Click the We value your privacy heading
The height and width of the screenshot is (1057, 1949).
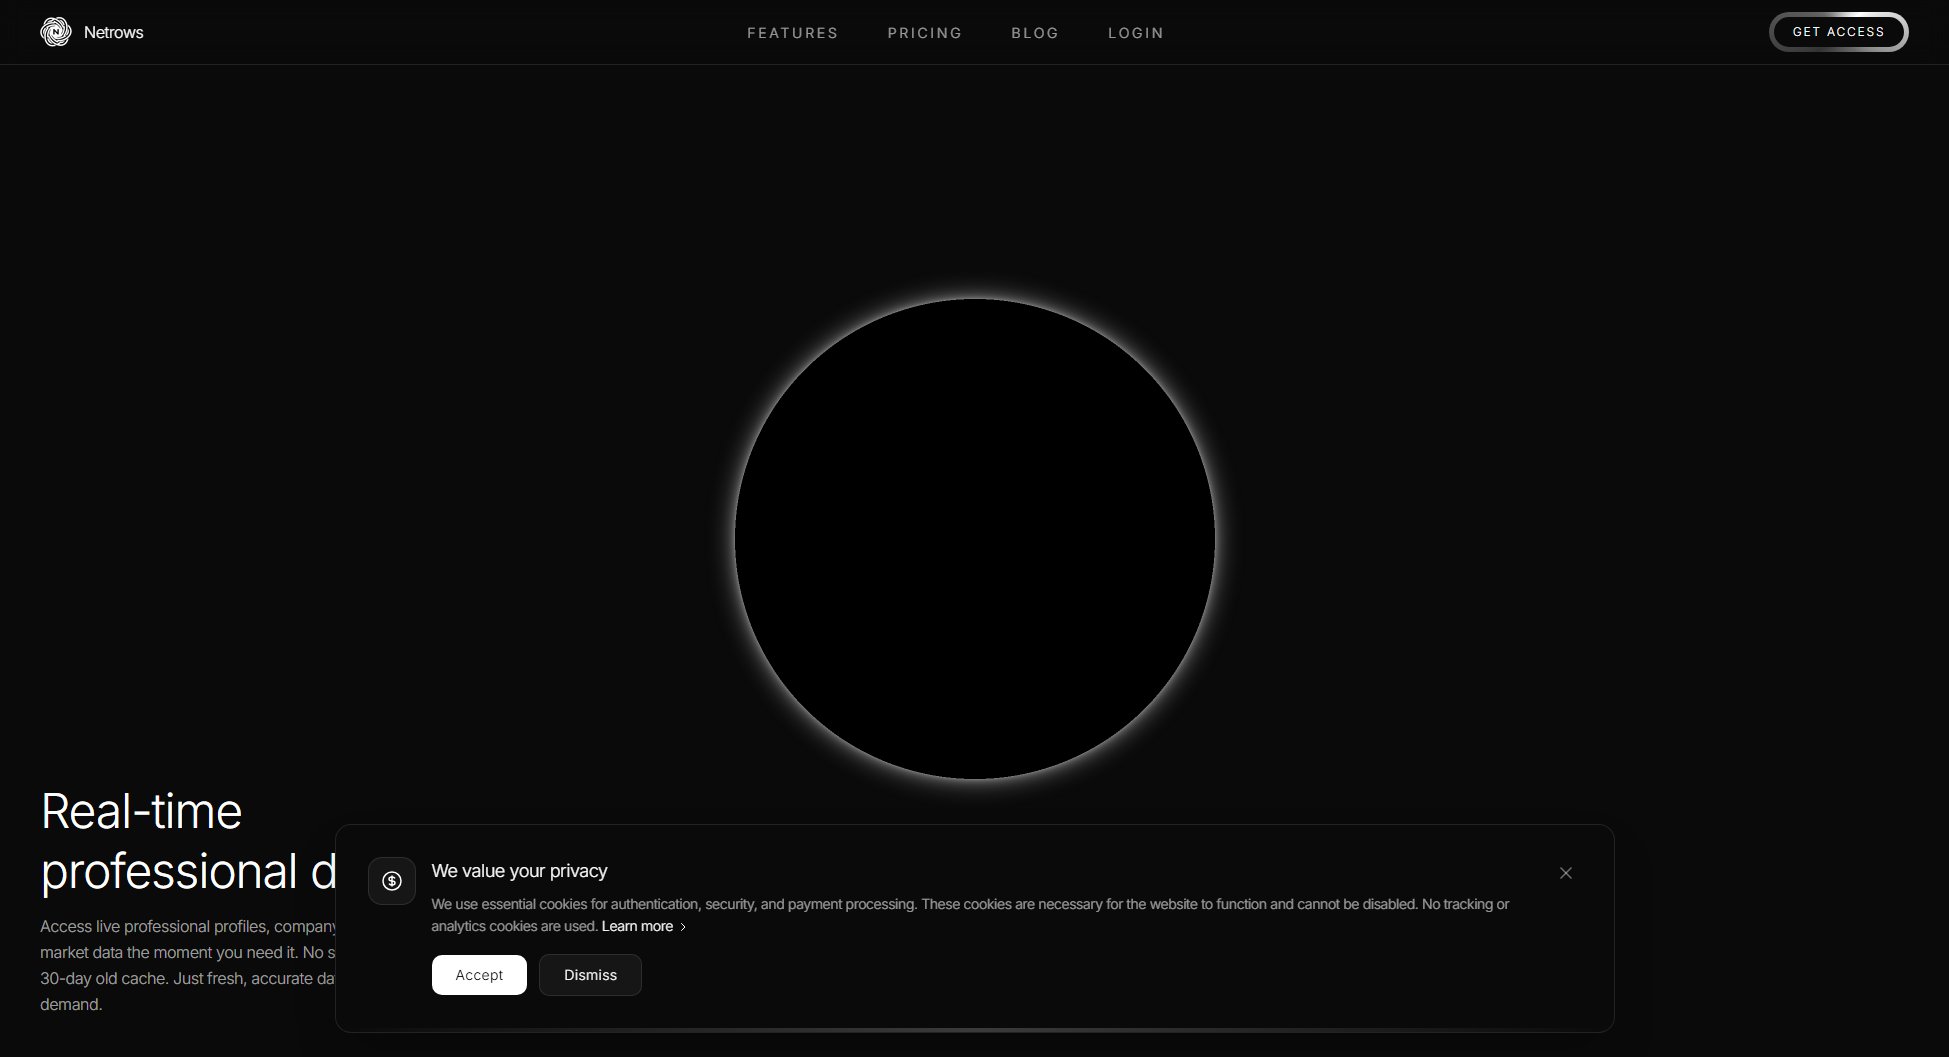[x=518, y=870]
